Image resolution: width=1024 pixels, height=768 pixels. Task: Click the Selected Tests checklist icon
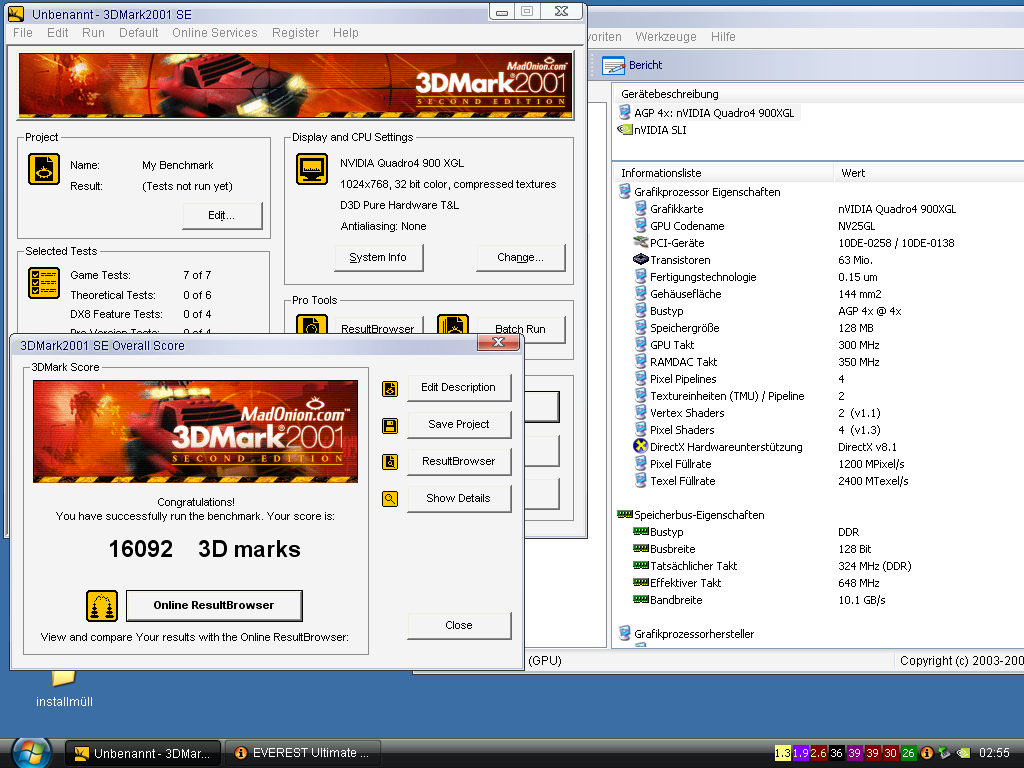[x=44, y=283]
